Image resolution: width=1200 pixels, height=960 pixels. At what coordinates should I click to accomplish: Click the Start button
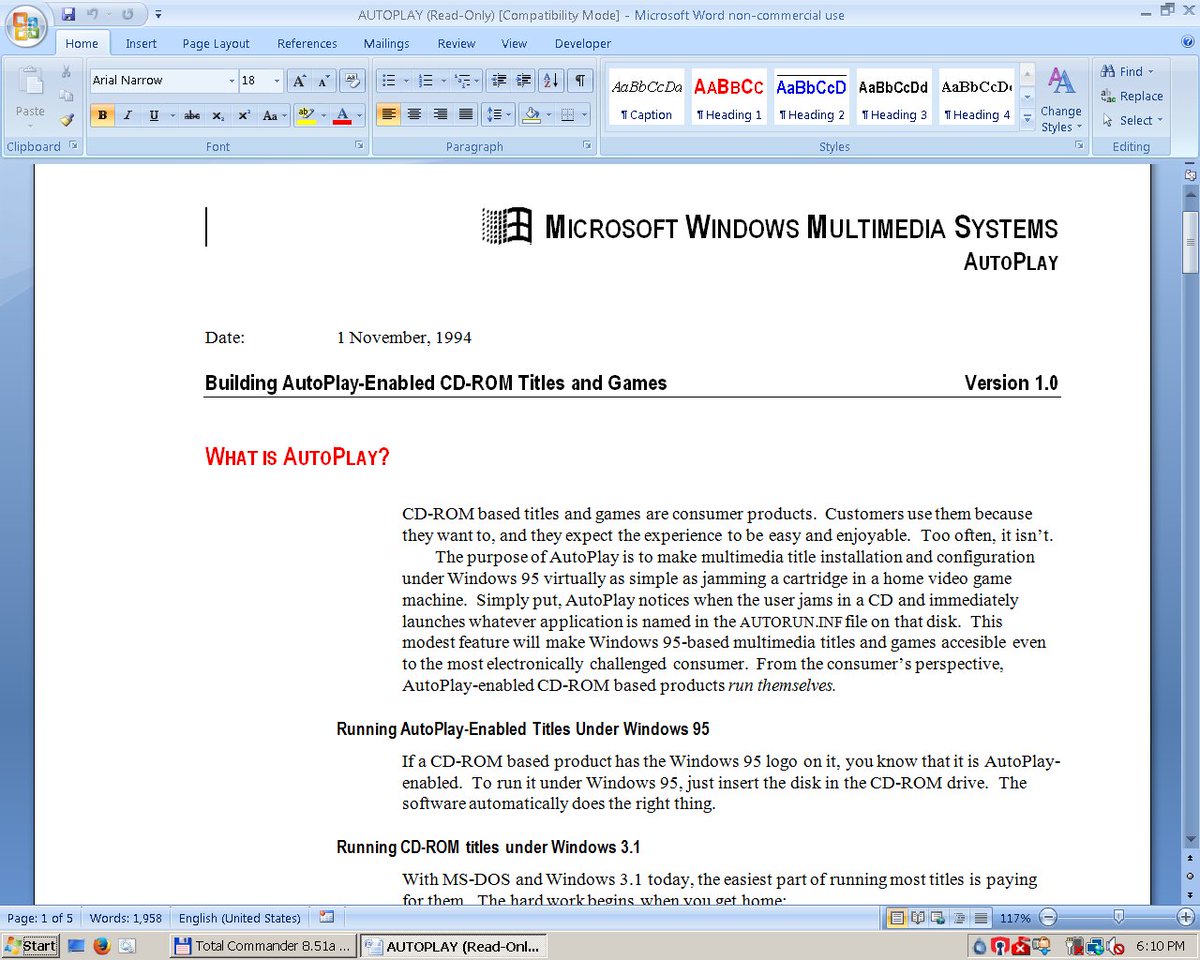click(x=31, y=945)
